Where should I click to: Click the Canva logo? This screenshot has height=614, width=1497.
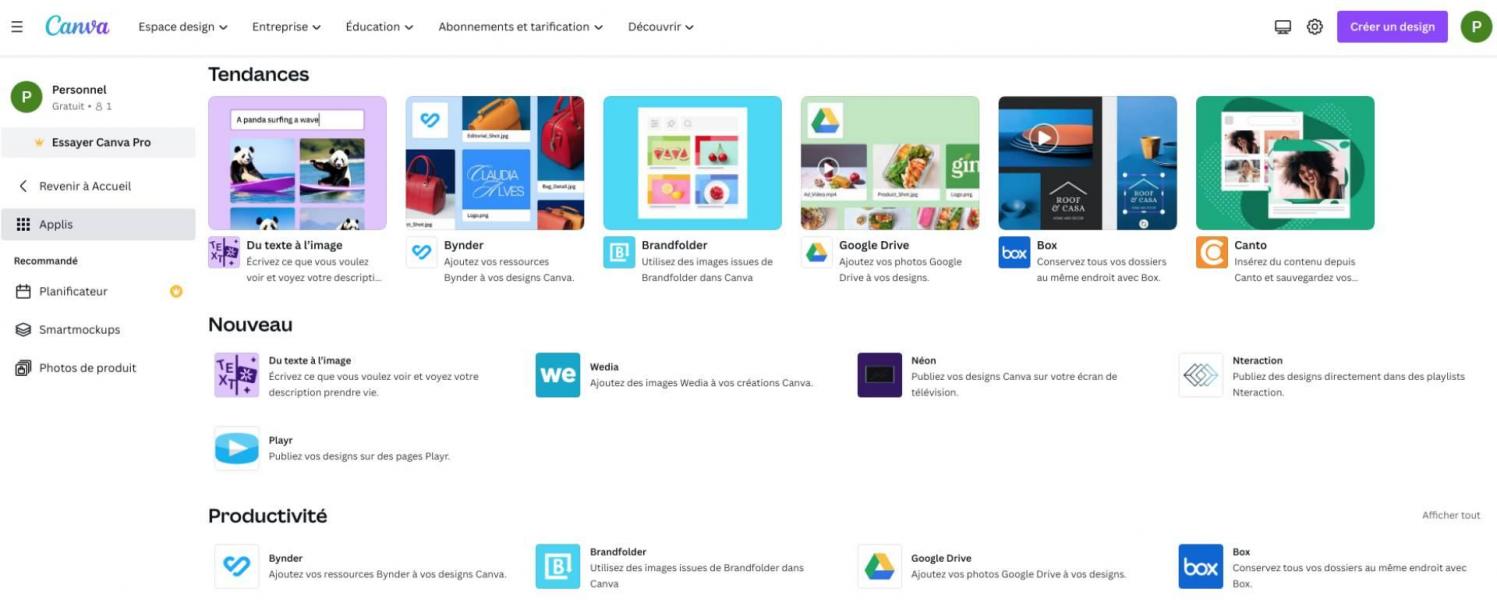click(x=77, y=27)
